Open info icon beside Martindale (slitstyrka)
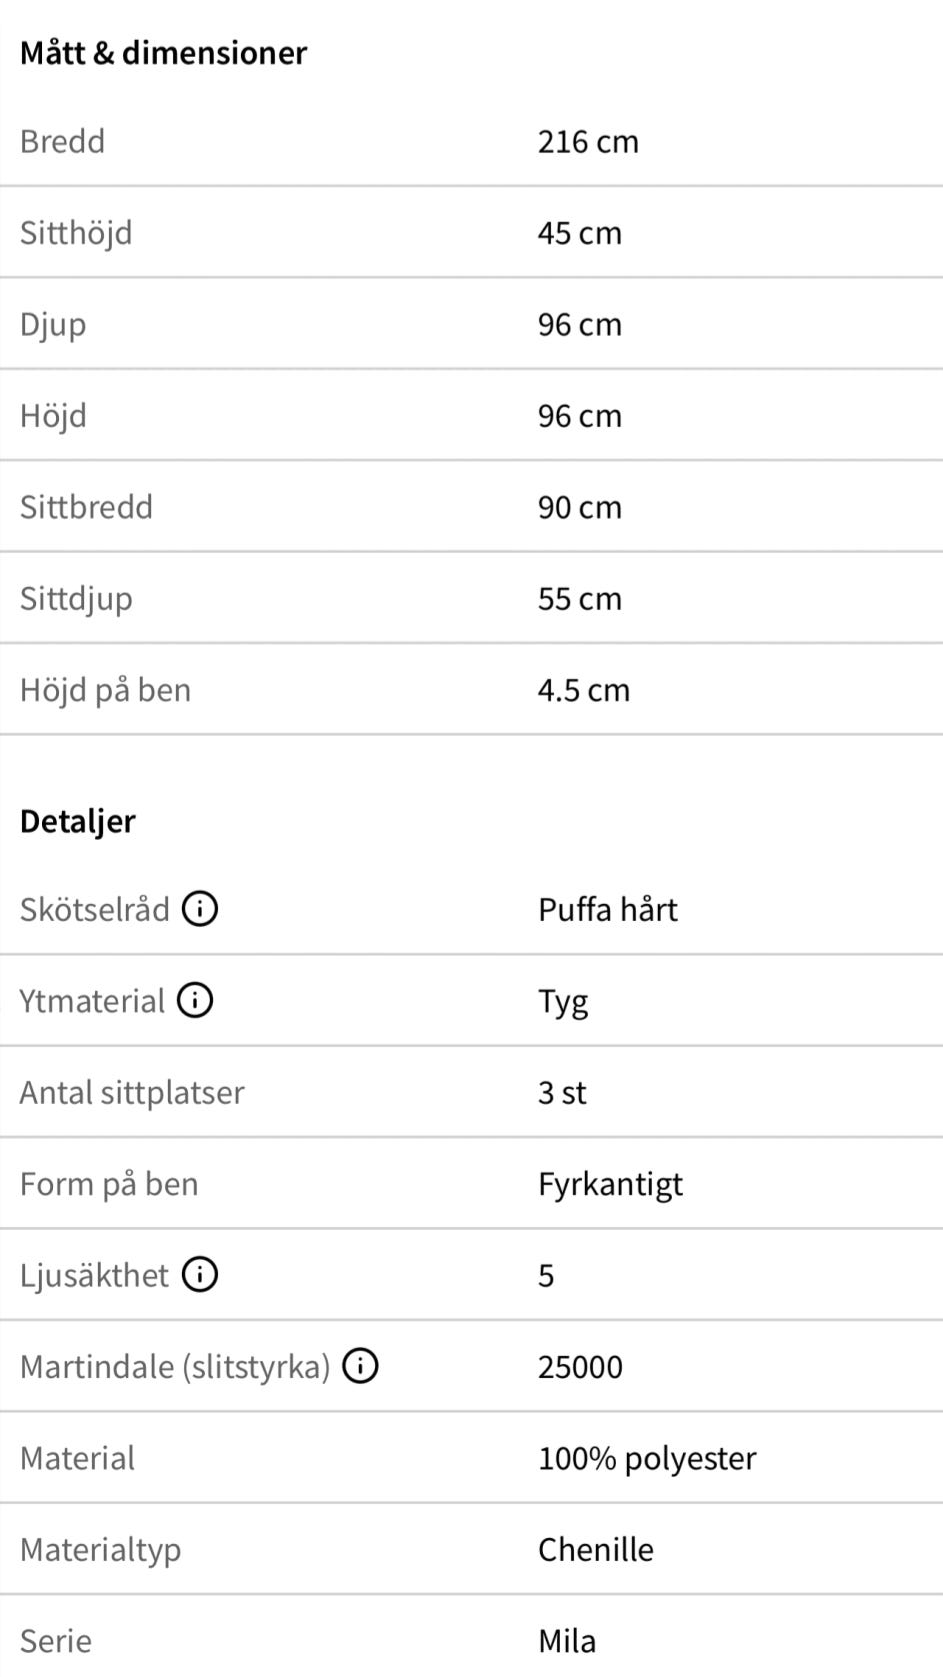The width and height of the screenshot is (943, 1677). point(360,1366)
